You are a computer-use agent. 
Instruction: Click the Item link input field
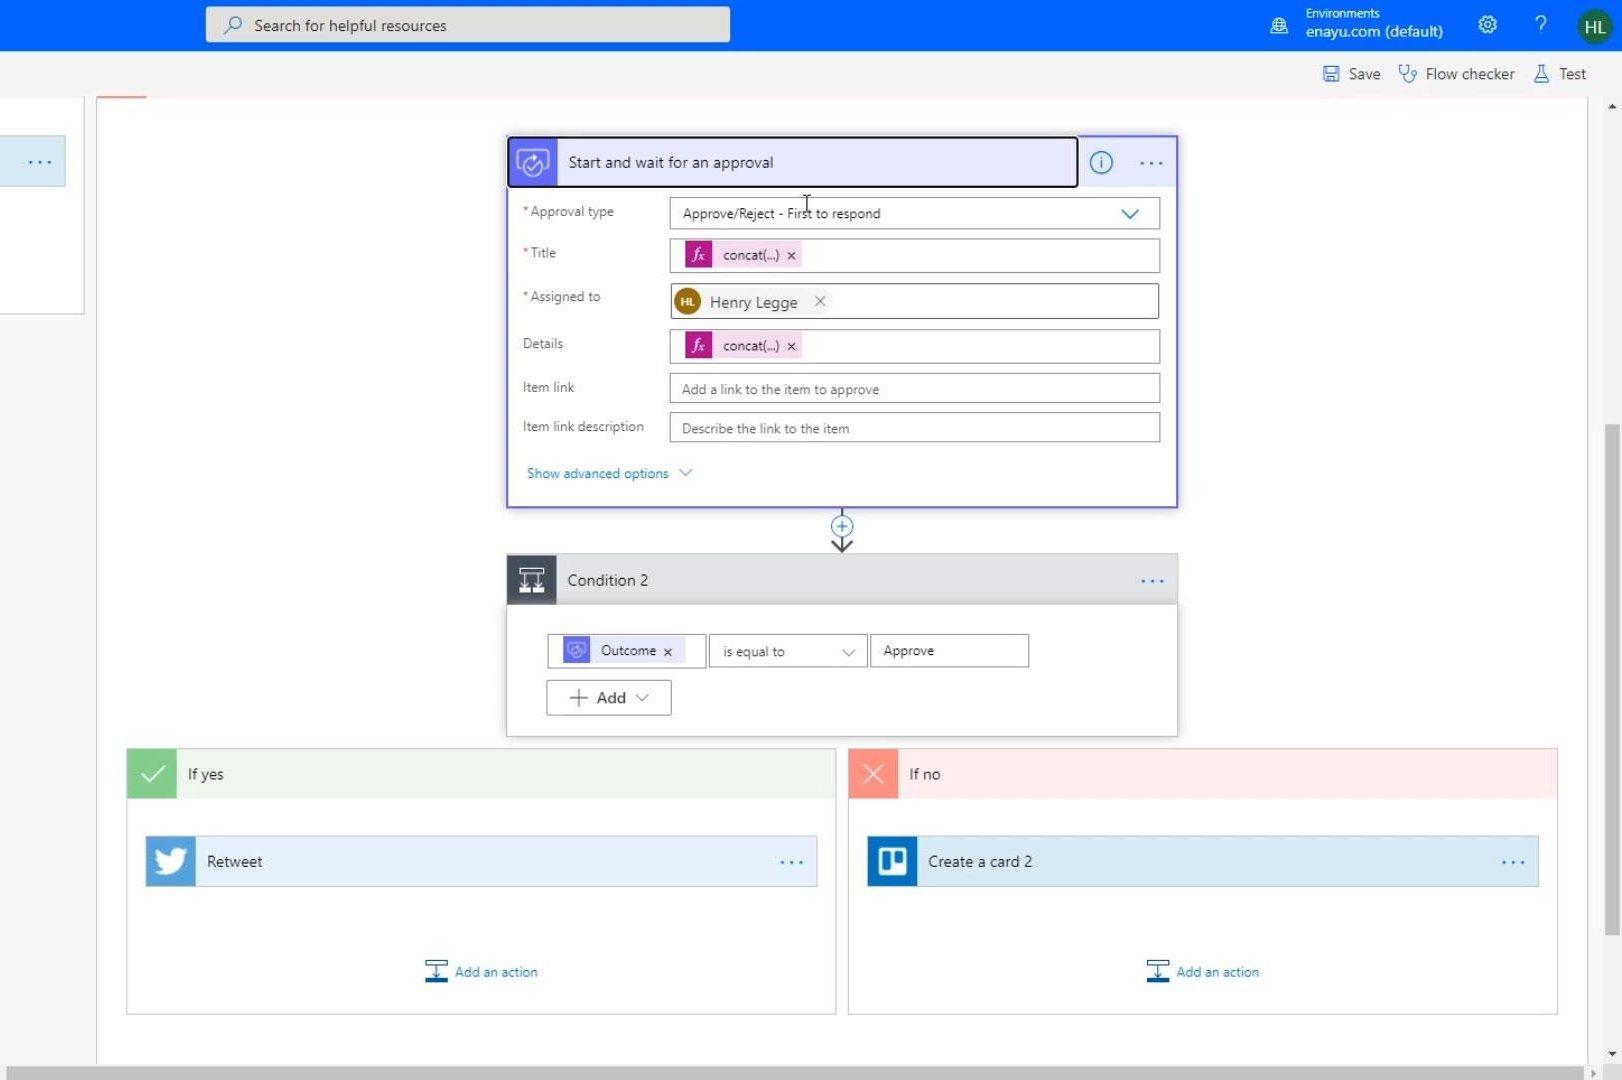click(914, 389)
